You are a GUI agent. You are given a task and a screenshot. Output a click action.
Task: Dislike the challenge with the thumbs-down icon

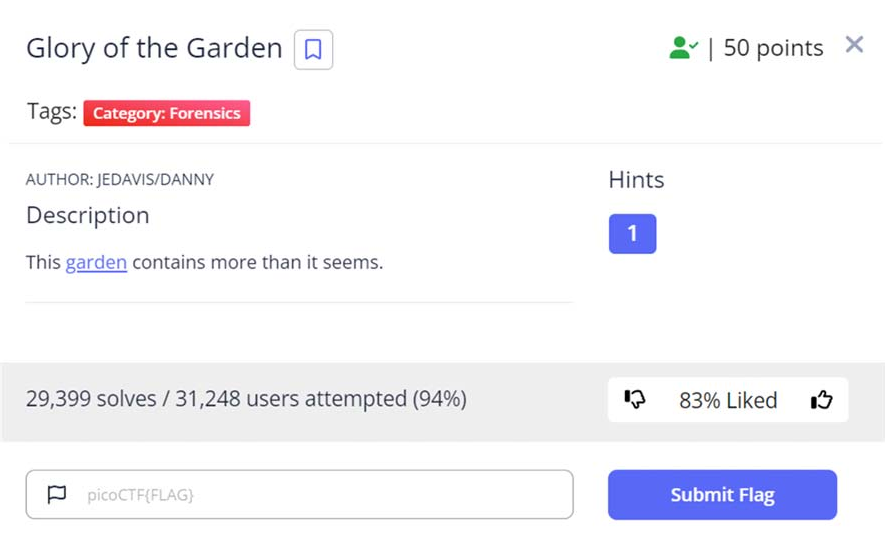pos(635,400)
